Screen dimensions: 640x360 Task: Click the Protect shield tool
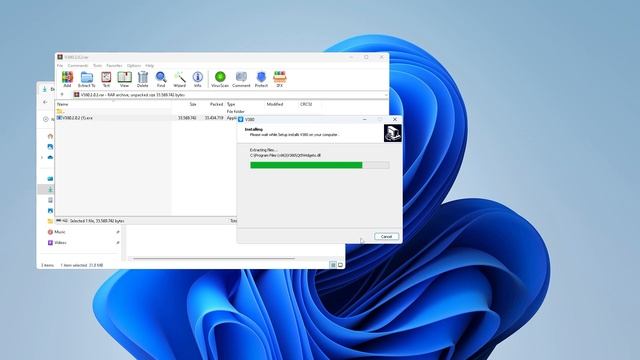261,79
